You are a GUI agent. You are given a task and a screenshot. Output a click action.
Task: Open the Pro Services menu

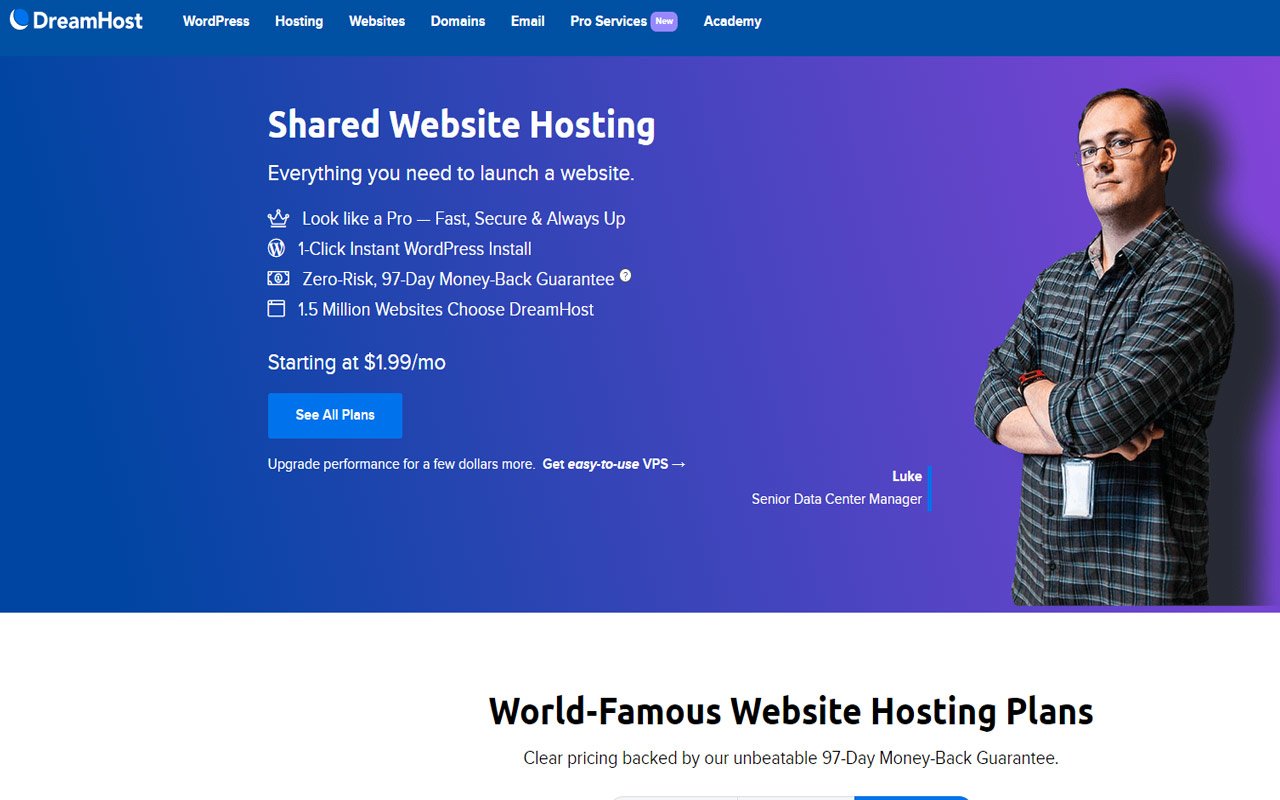(608, 21)
